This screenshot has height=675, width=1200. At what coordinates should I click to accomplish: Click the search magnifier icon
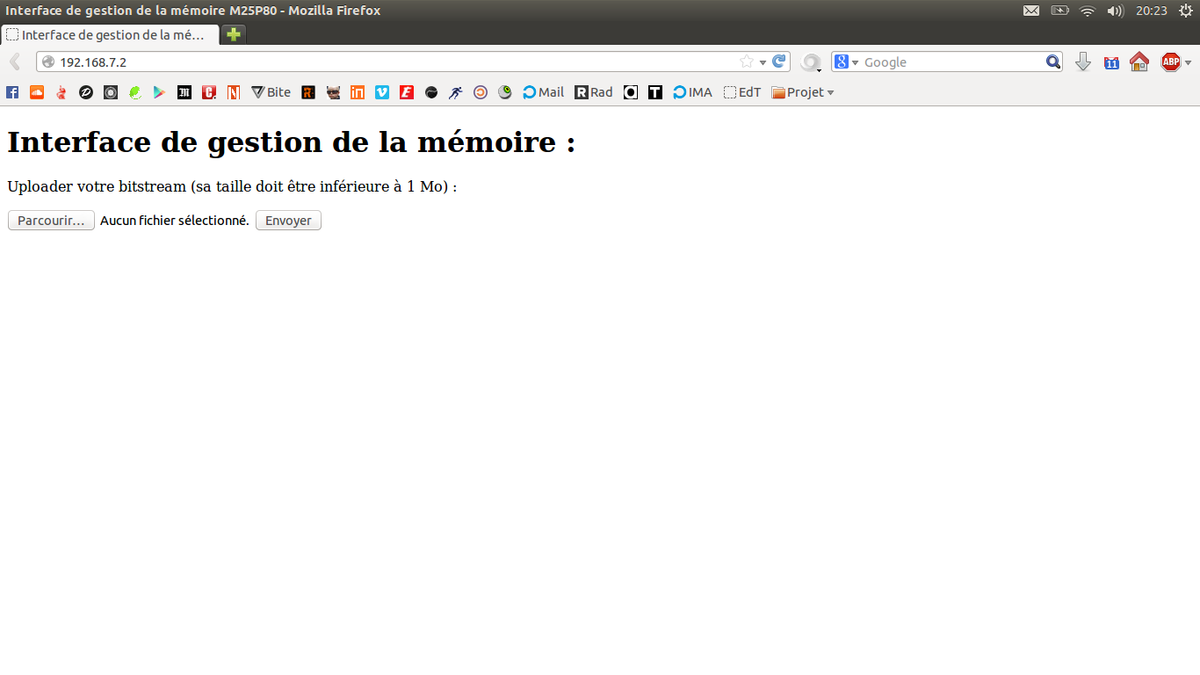click(x=1053, y=62)
